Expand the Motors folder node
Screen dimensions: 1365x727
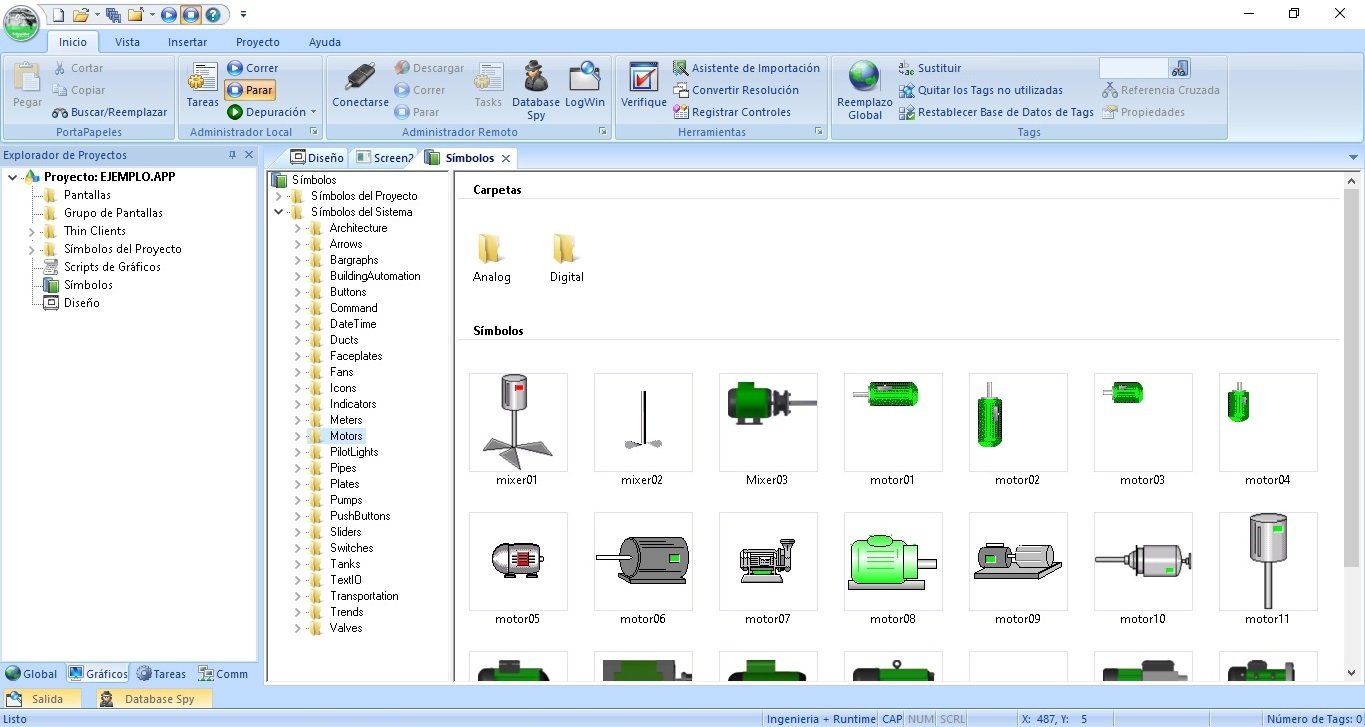coord(297,436)
